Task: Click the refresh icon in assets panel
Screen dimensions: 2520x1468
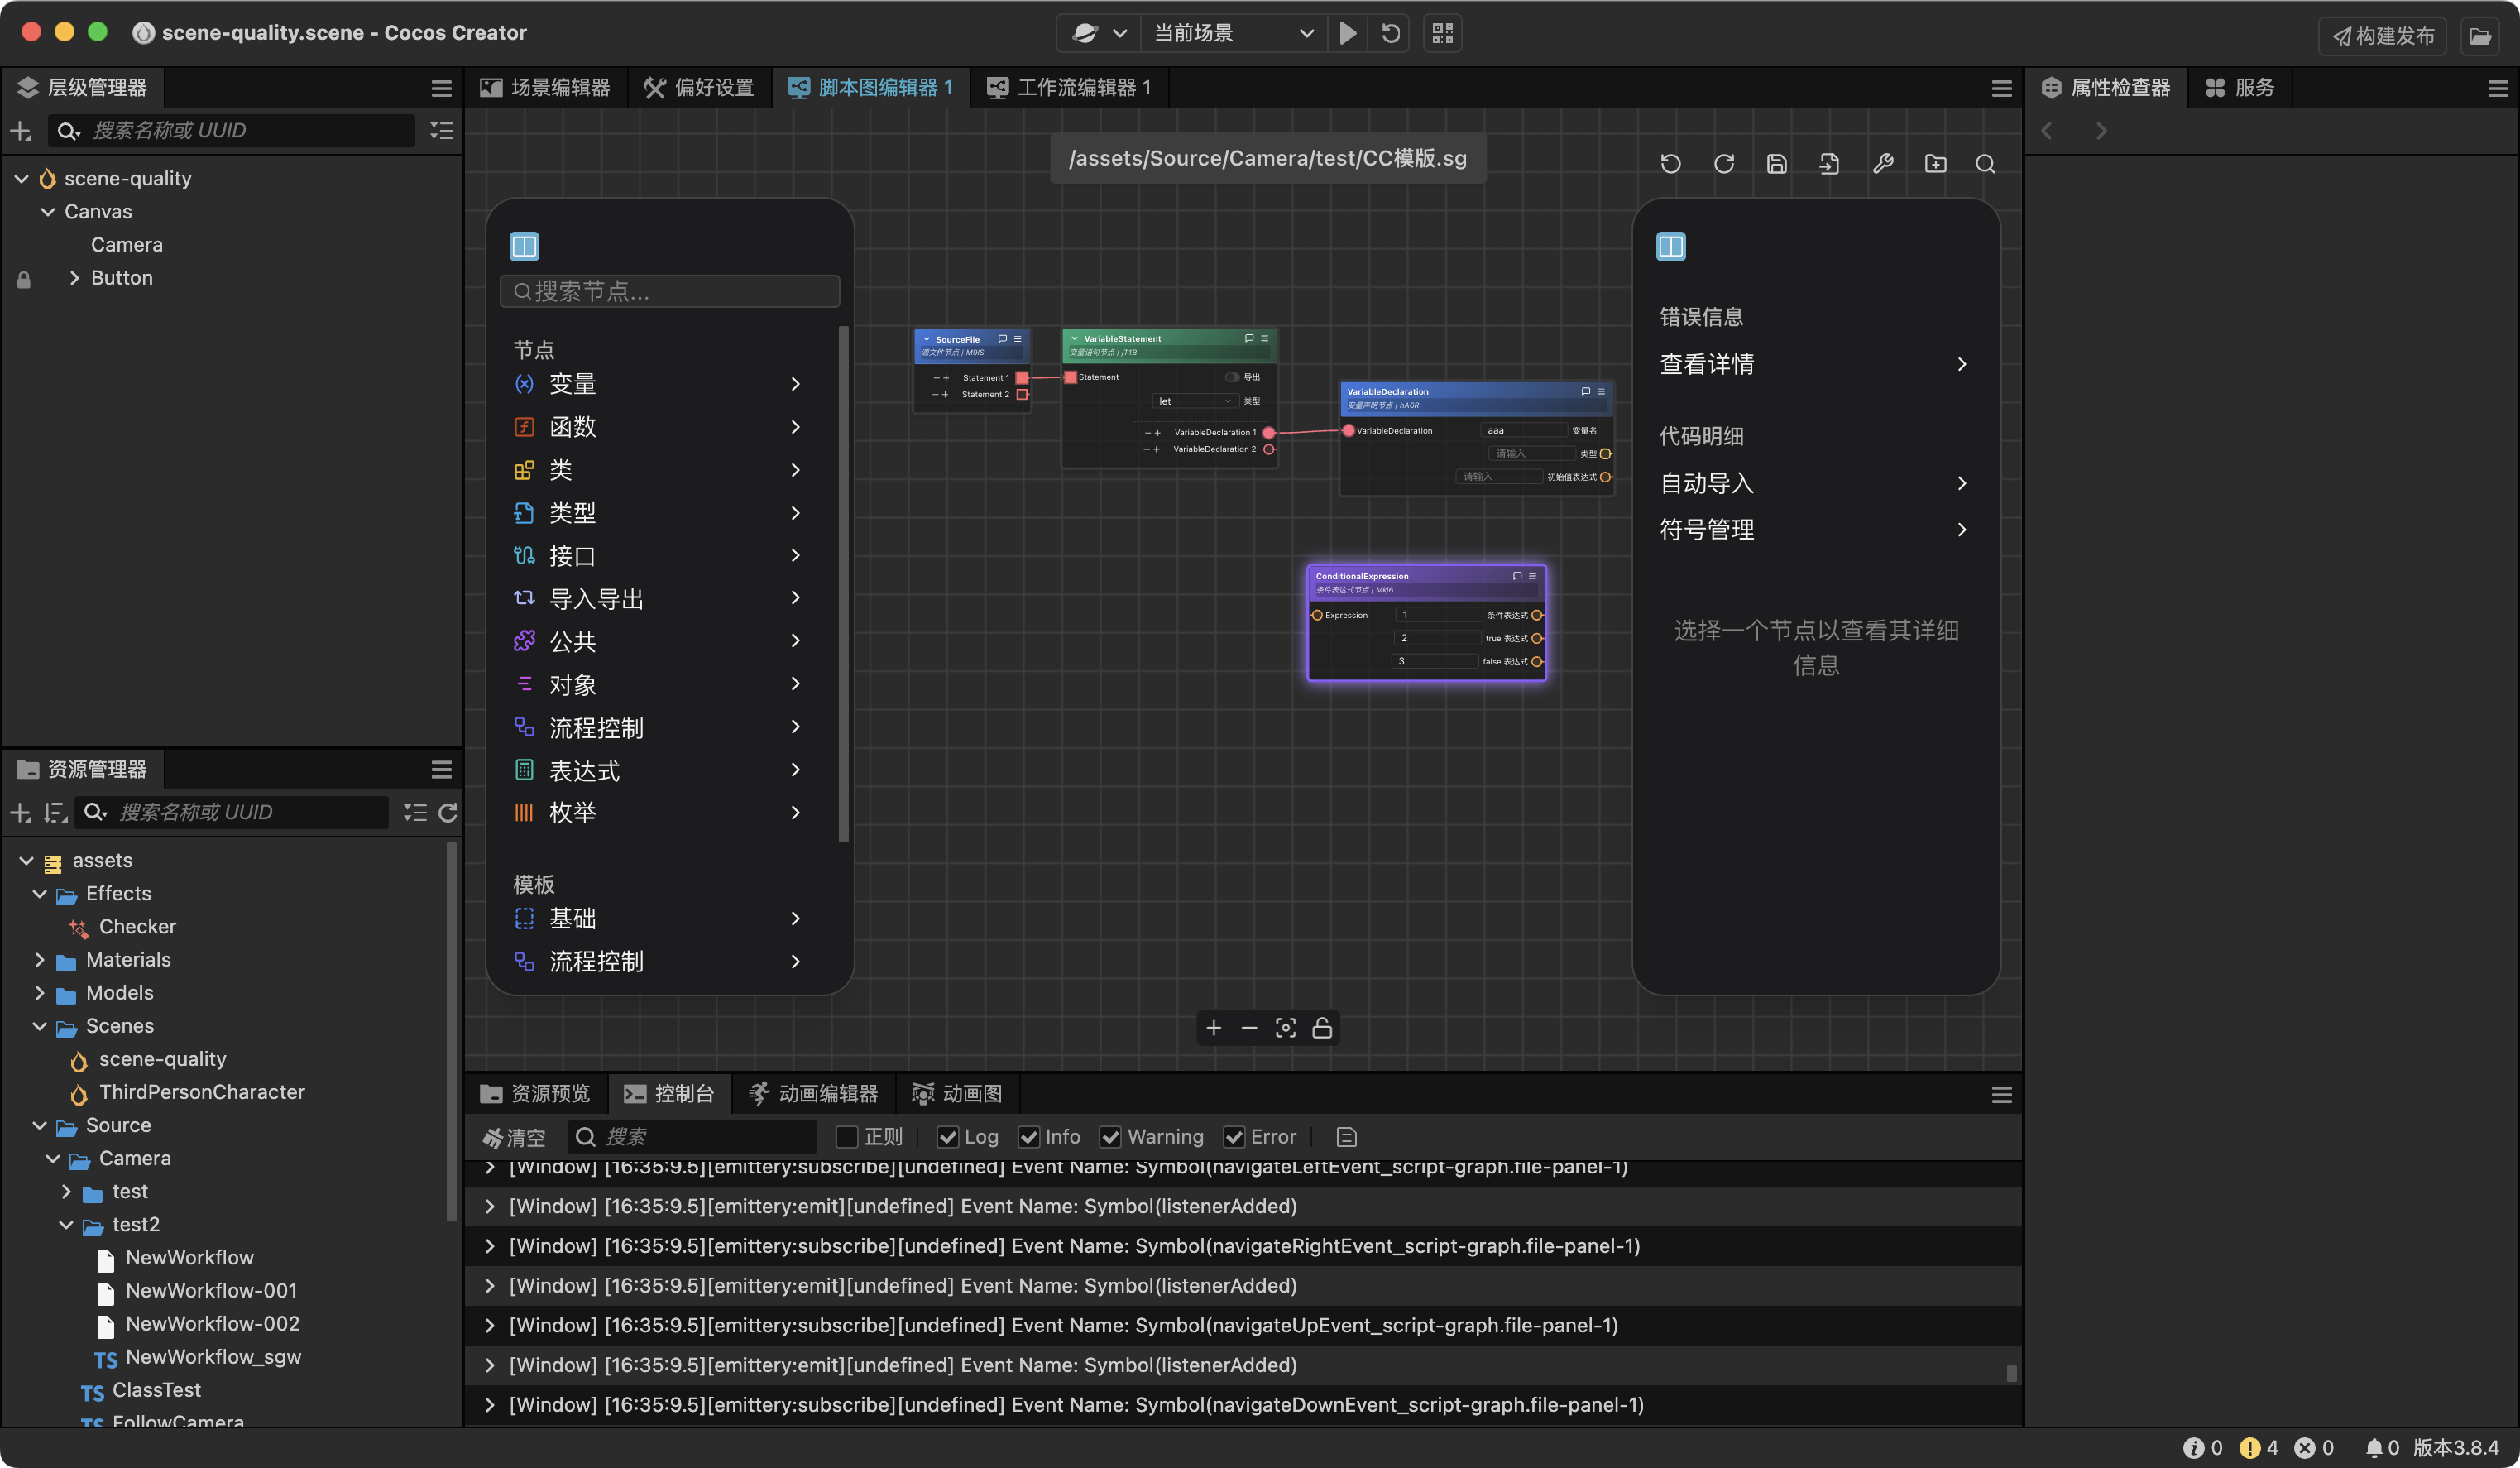Action: click(447, 812)
